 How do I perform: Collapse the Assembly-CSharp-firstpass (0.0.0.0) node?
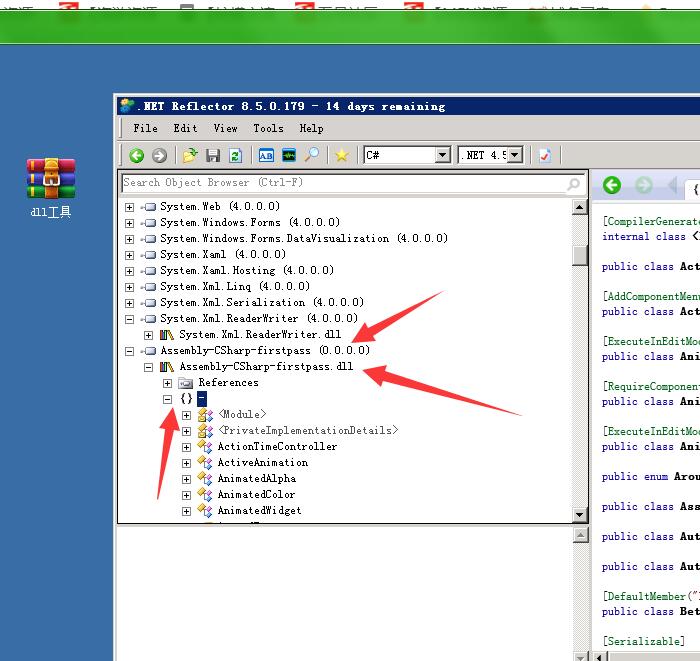(x=130, y=351)
